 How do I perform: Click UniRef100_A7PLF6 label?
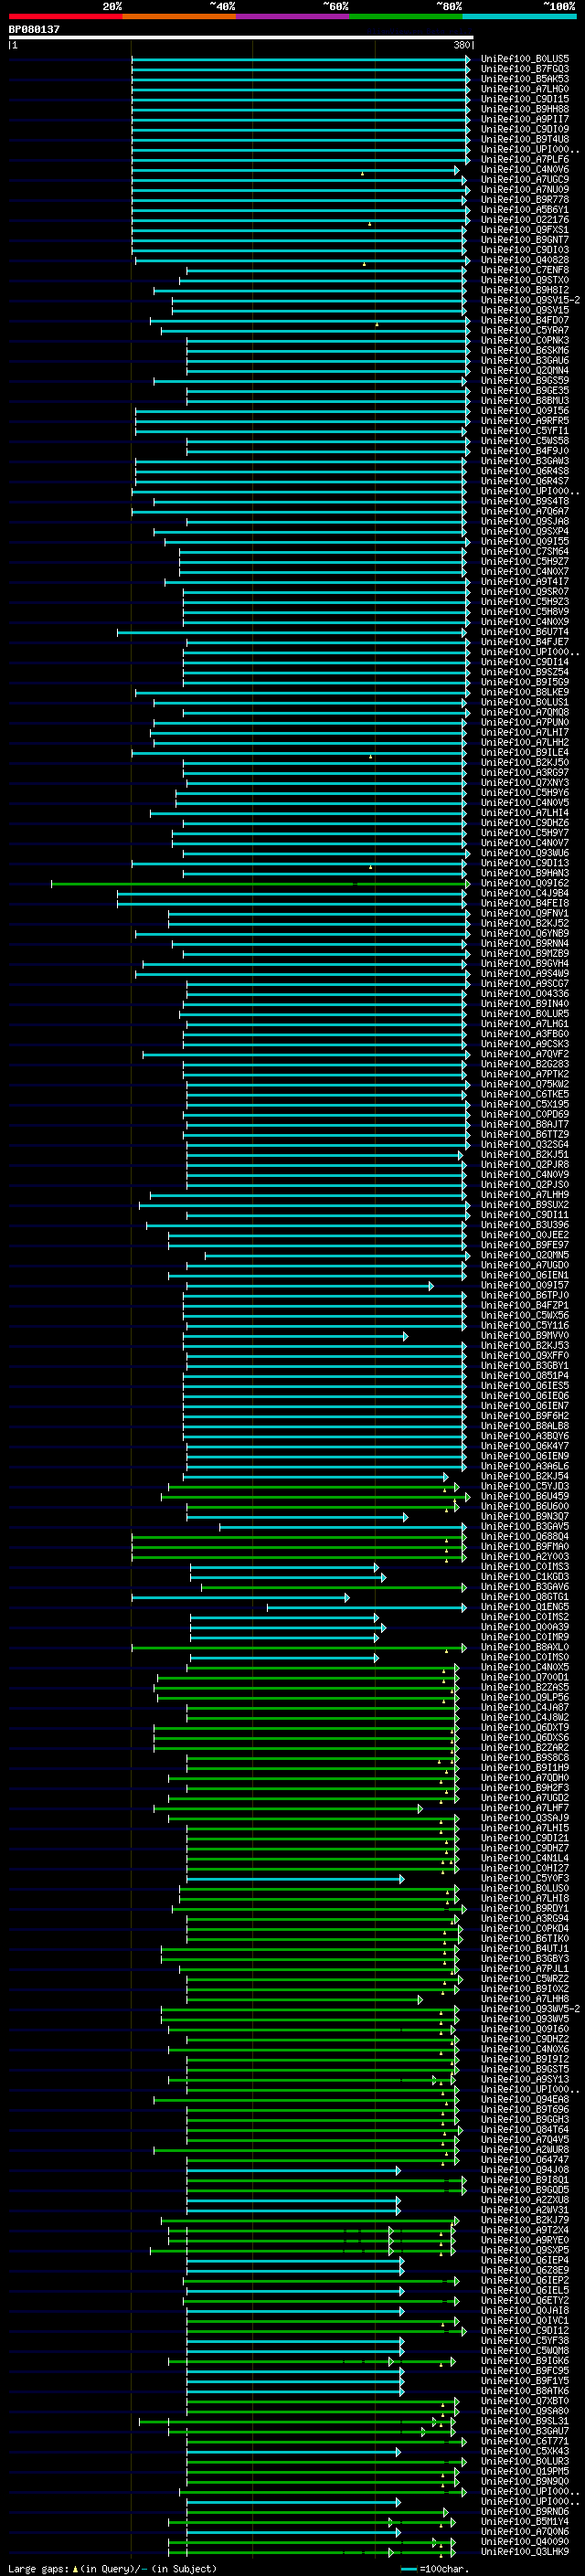[x=524, y=159]
